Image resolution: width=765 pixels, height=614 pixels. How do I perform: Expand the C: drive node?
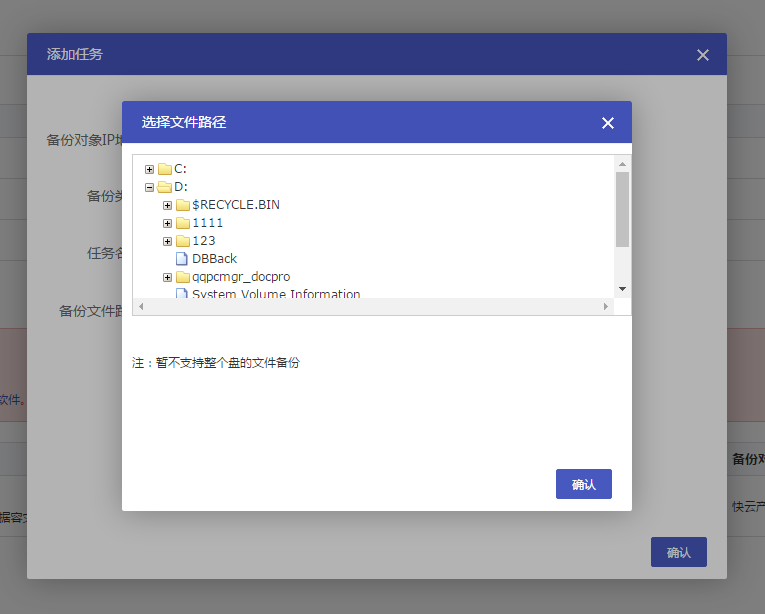coord(150,169)
